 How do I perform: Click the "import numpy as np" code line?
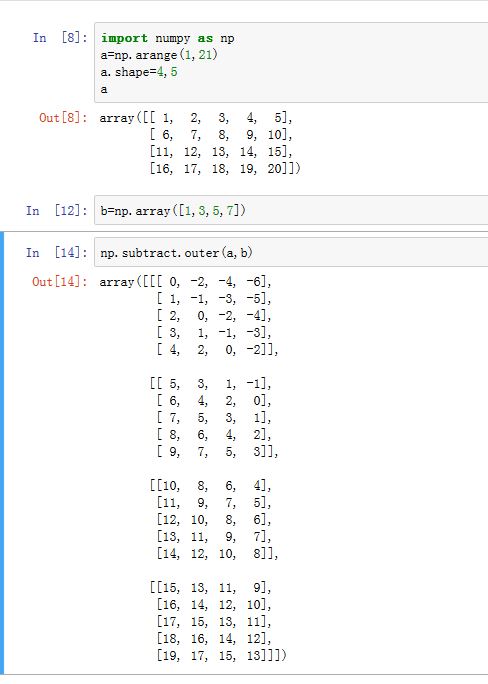coord(167,38)
